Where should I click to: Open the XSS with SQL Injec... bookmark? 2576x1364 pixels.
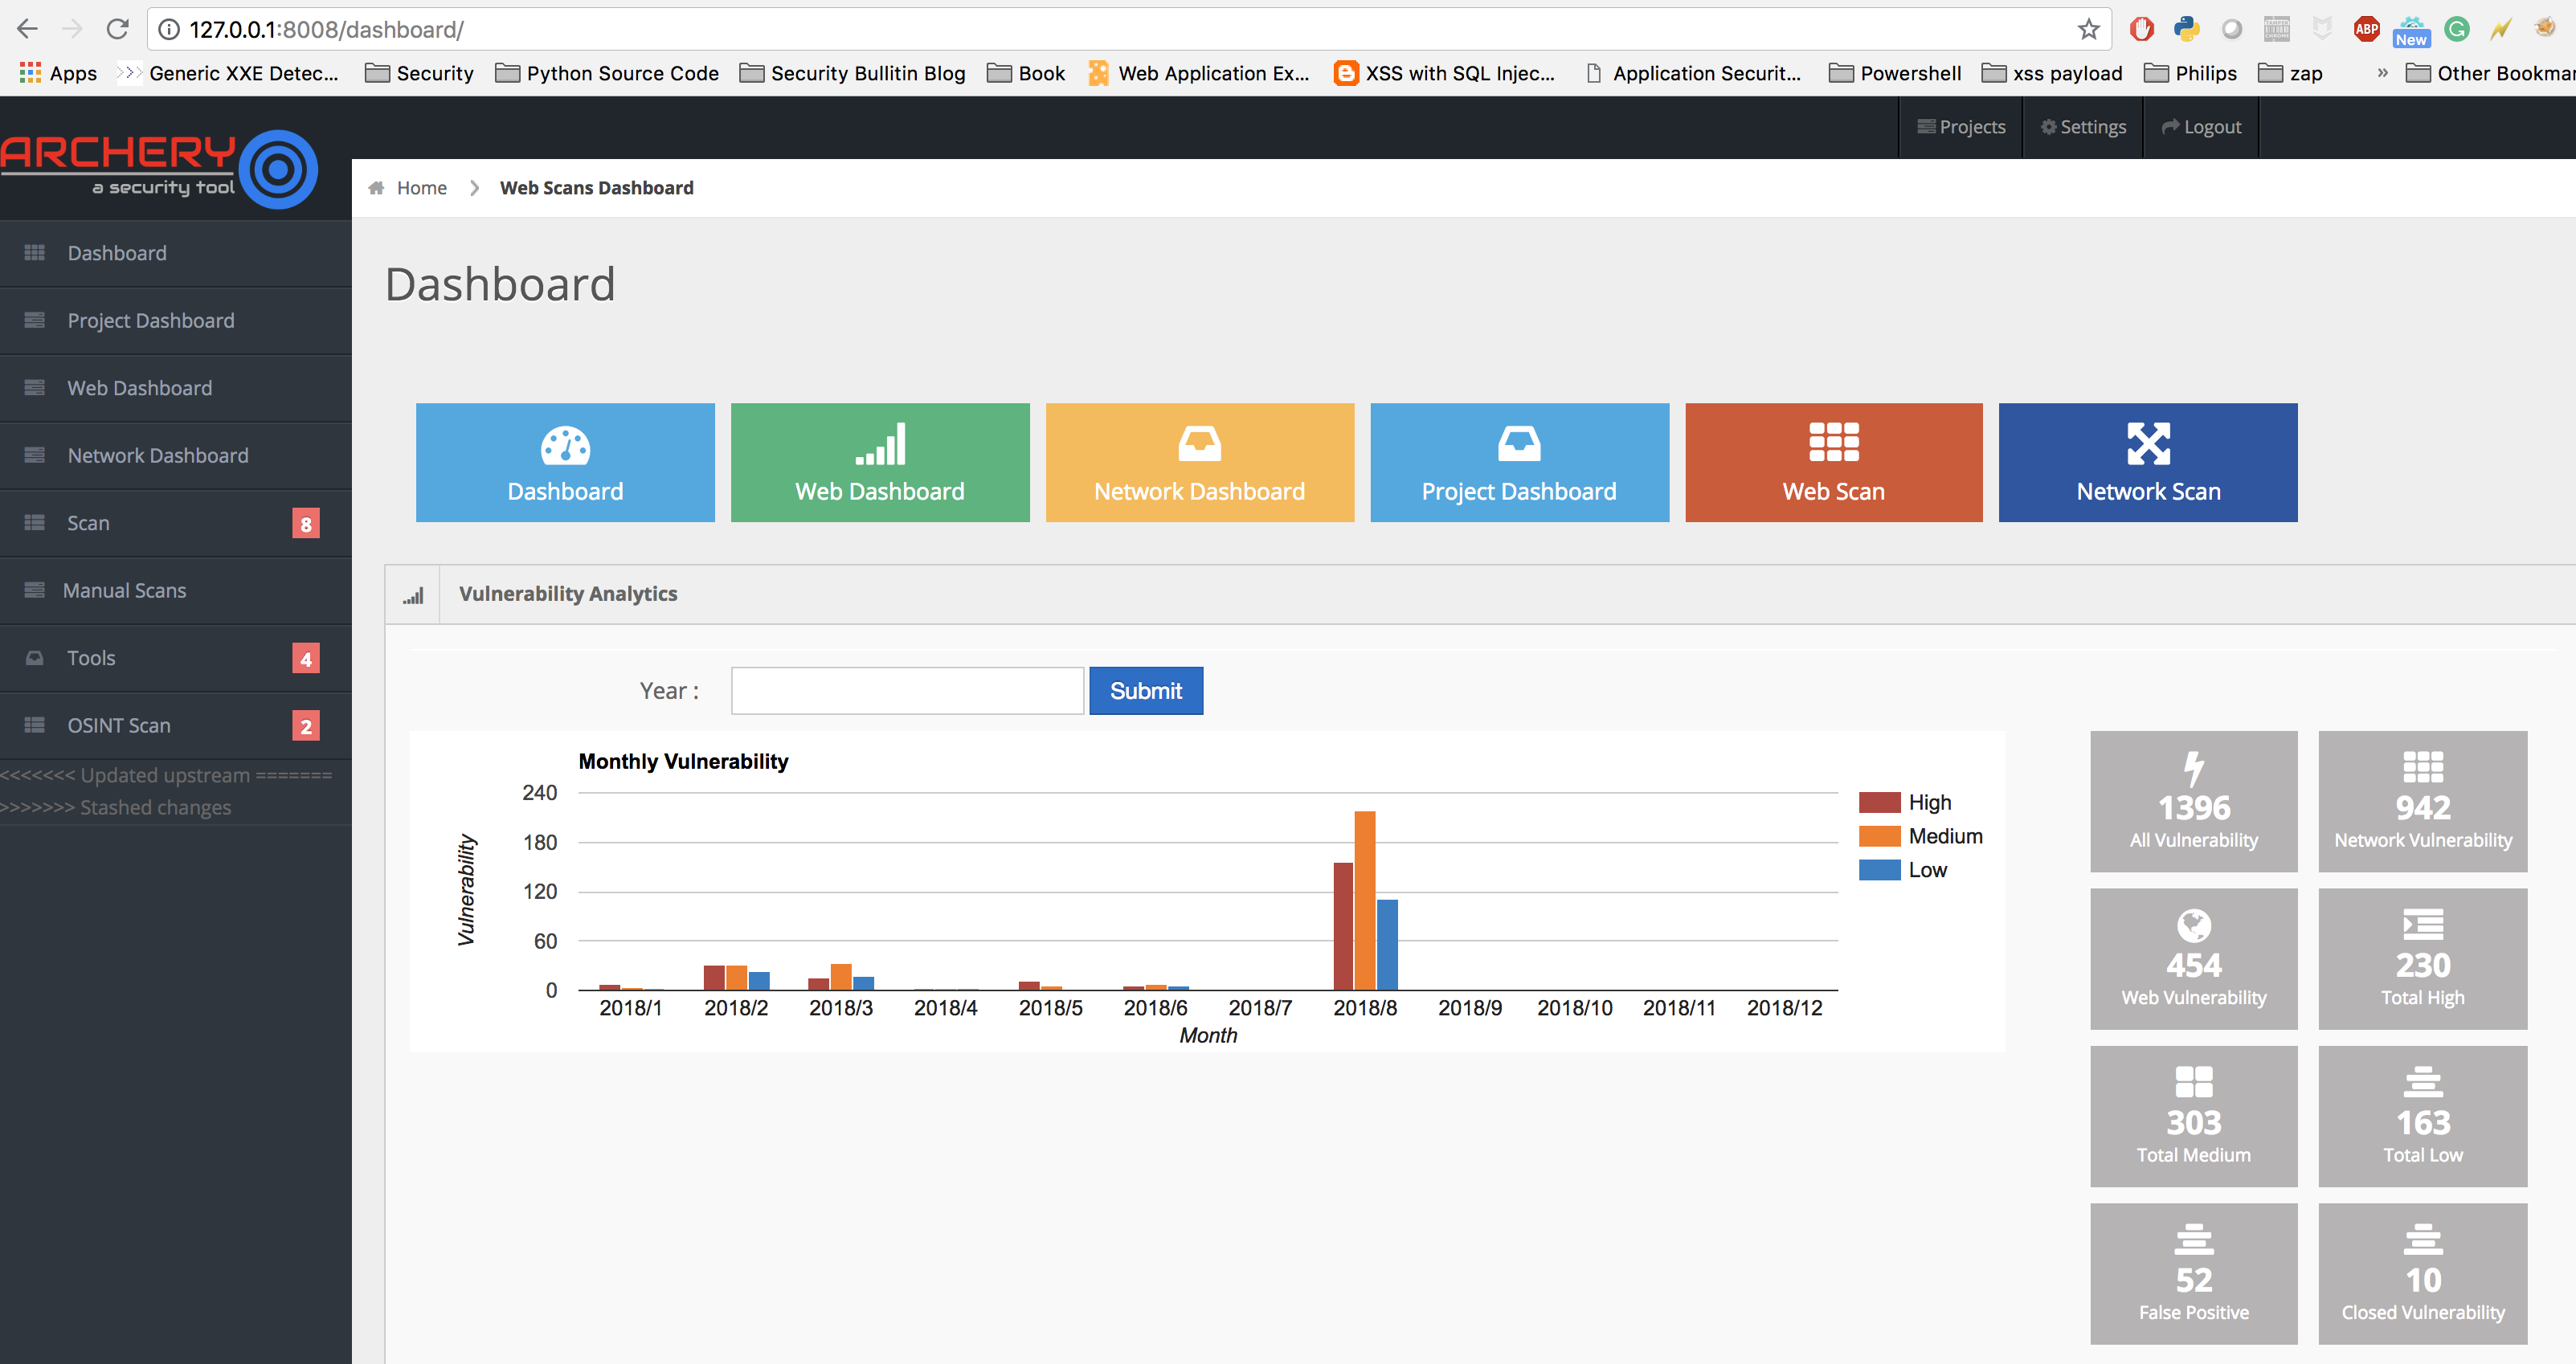click(1445, 73)
